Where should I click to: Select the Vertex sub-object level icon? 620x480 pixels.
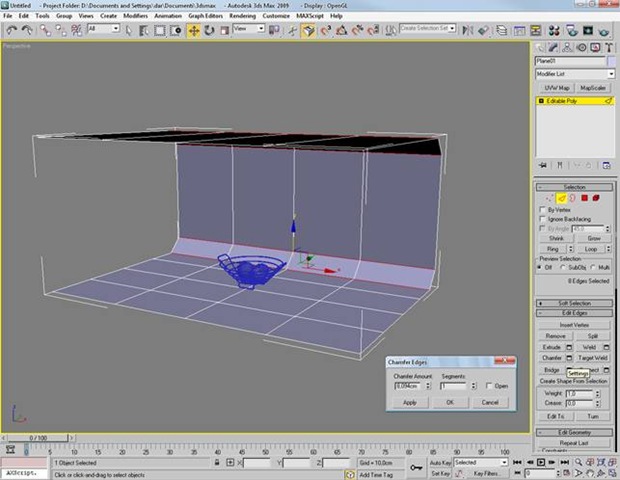(x=548, y=198)
